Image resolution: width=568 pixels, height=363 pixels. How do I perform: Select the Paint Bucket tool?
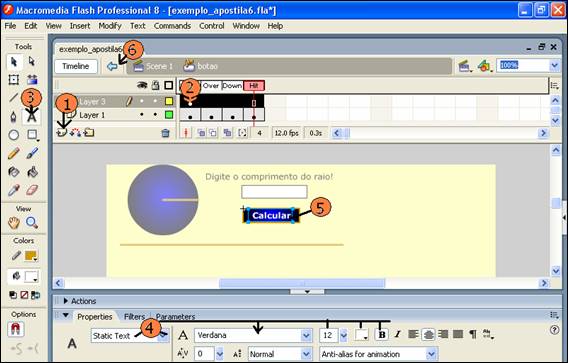click(32, 172)
